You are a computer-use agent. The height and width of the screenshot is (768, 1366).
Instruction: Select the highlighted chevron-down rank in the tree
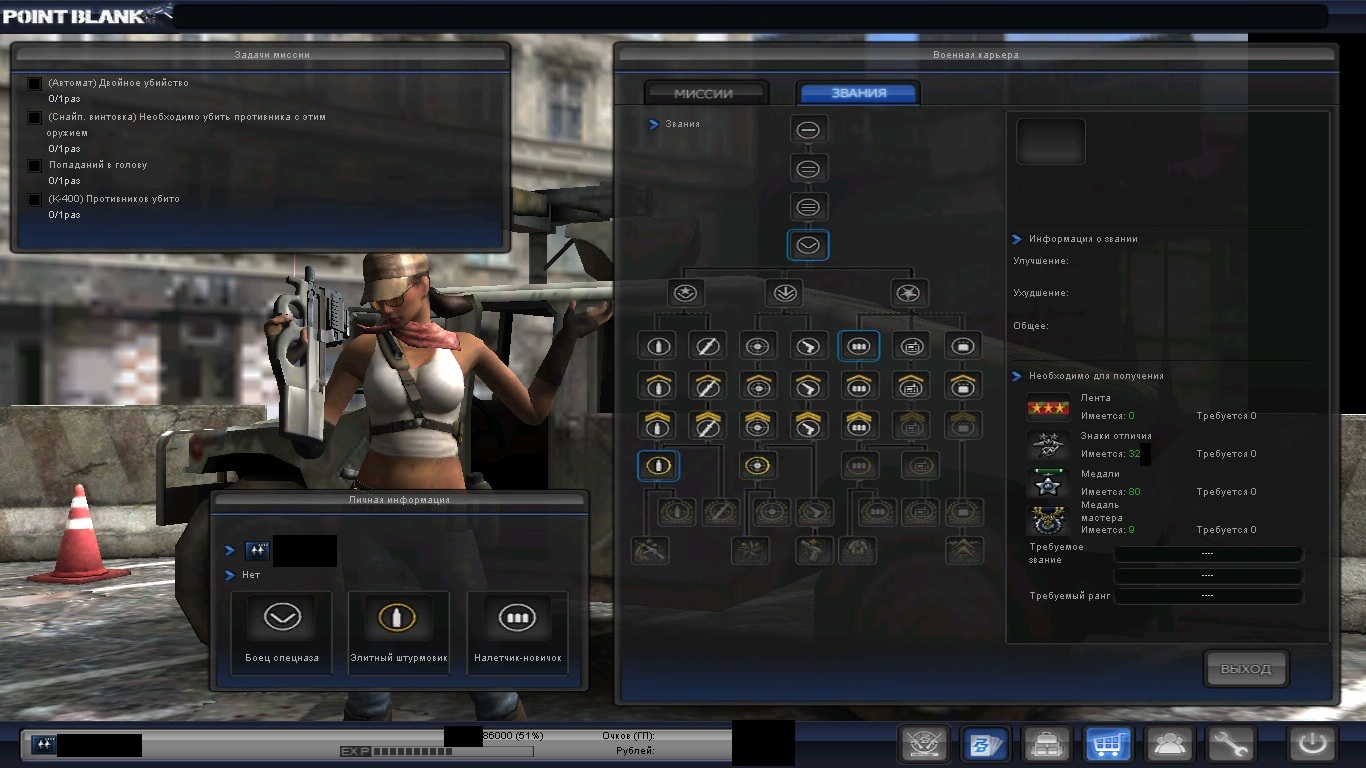click(x=808, y=245)
